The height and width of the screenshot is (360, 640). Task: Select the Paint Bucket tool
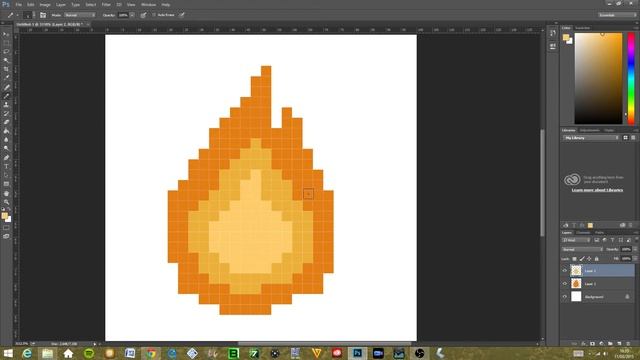6,131
